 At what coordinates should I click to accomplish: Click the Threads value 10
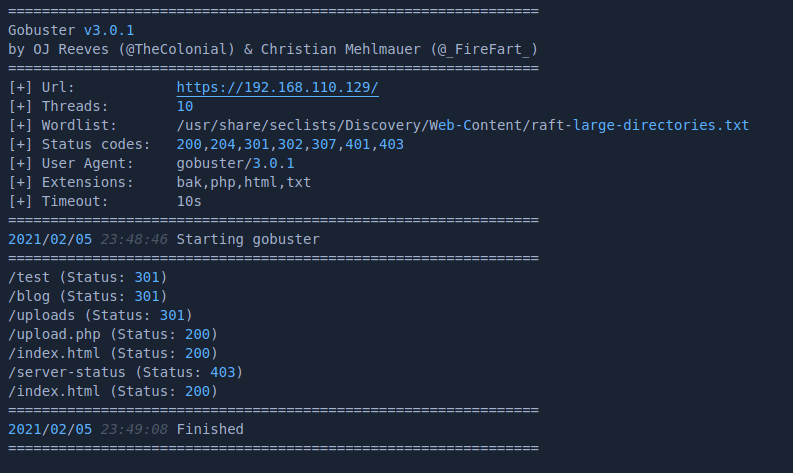pyautogui.click(x=185, y=106)
